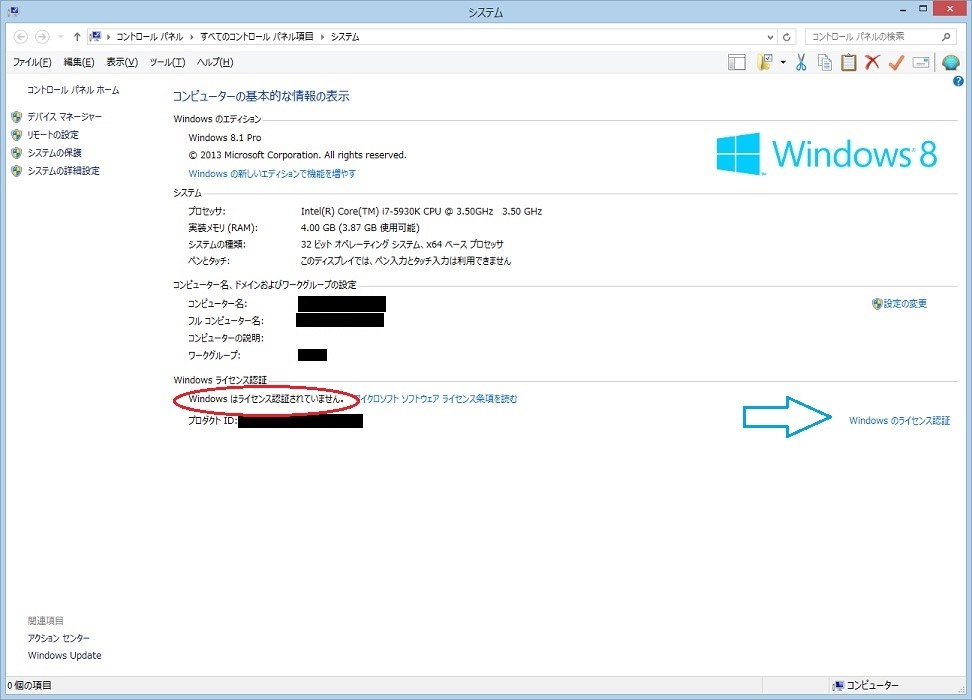Click the computer icon in the address bar
Screen dimensions: 972x700
pos(95,37)
